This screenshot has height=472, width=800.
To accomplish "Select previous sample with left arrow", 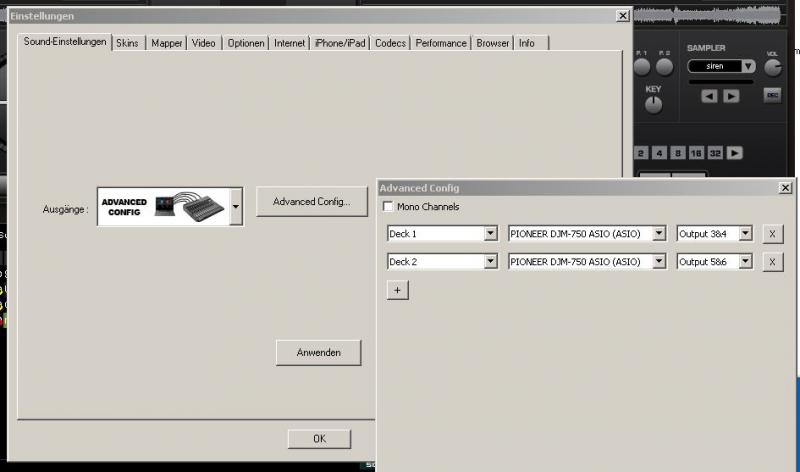I will (x=709, y=96).
